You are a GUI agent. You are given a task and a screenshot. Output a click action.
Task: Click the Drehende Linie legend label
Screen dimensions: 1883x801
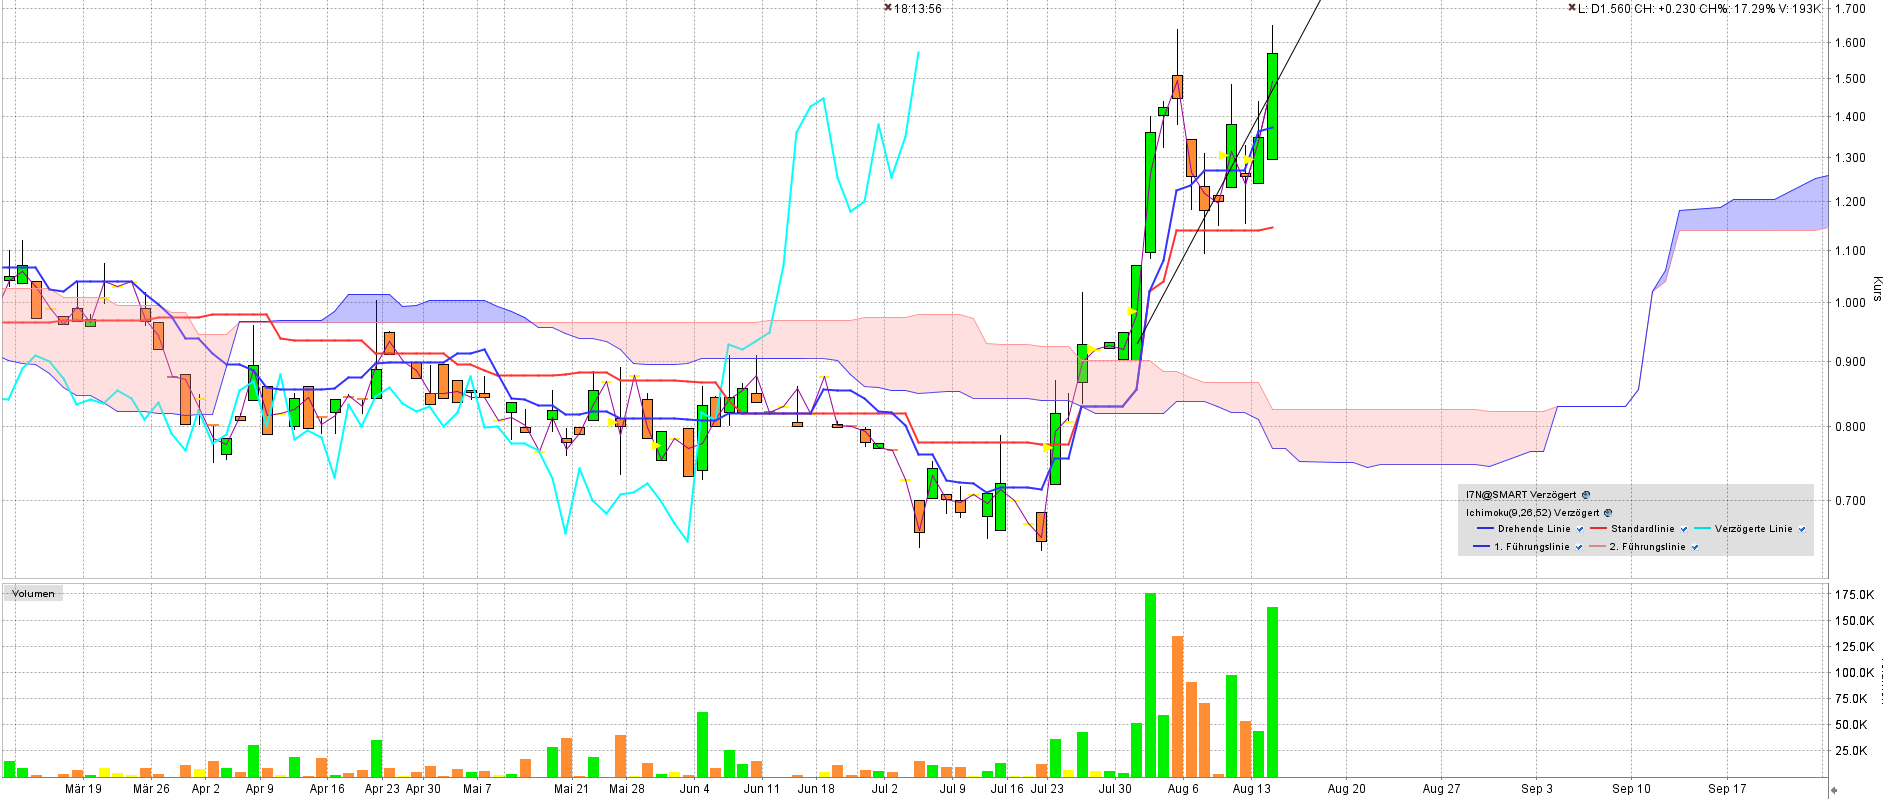tap(1534, 529)
